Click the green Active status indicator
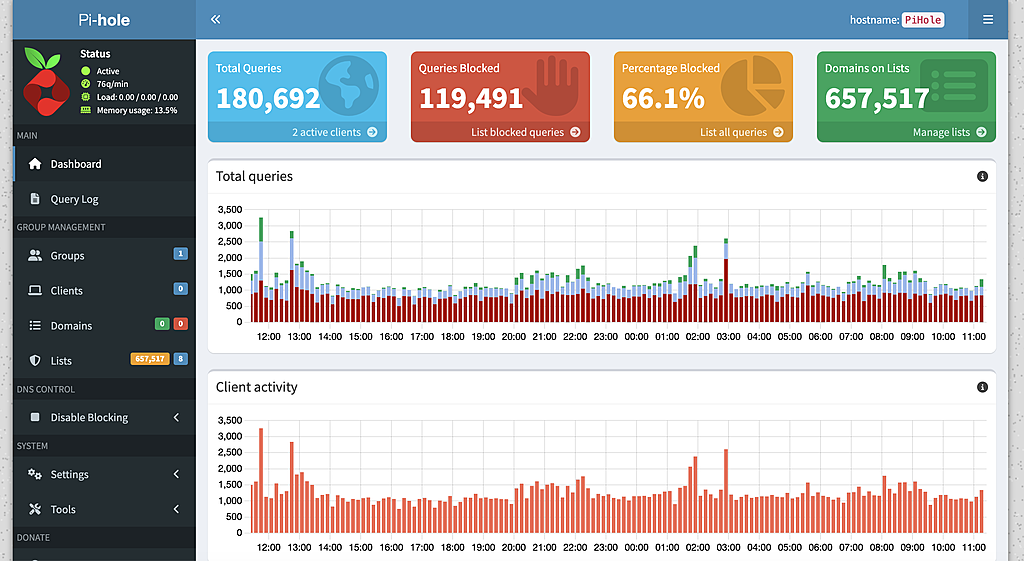The image size is (1024, 561). pyautogui.click(x=86, y=71)
